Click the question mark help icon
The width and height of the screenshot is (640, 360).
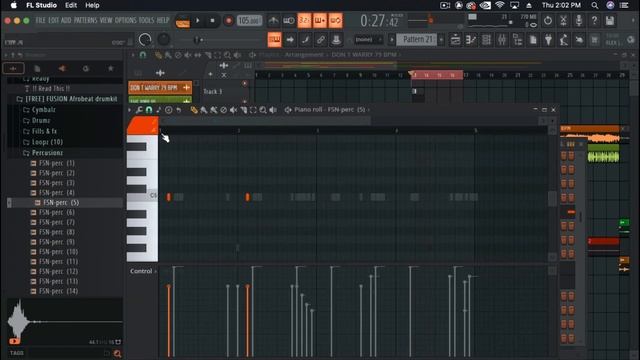(x=594, y=20)
